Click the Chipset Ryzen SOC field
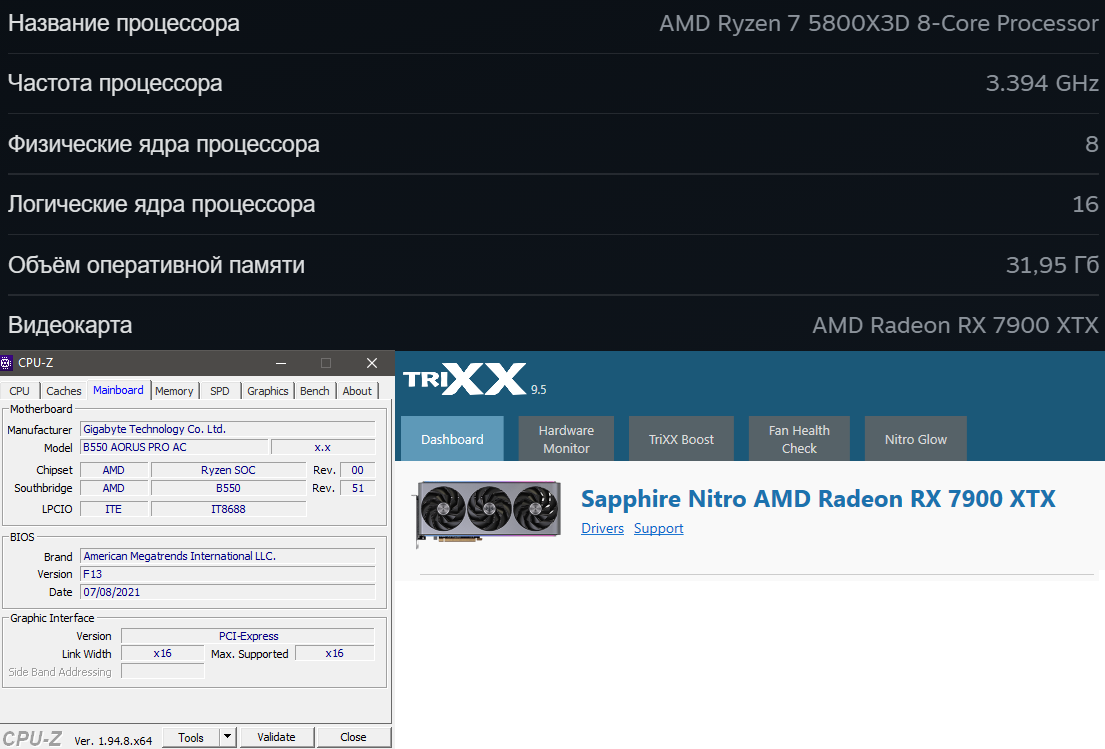Image resolution: width=1105 pixels, height=749 pixels. (228, 470)
